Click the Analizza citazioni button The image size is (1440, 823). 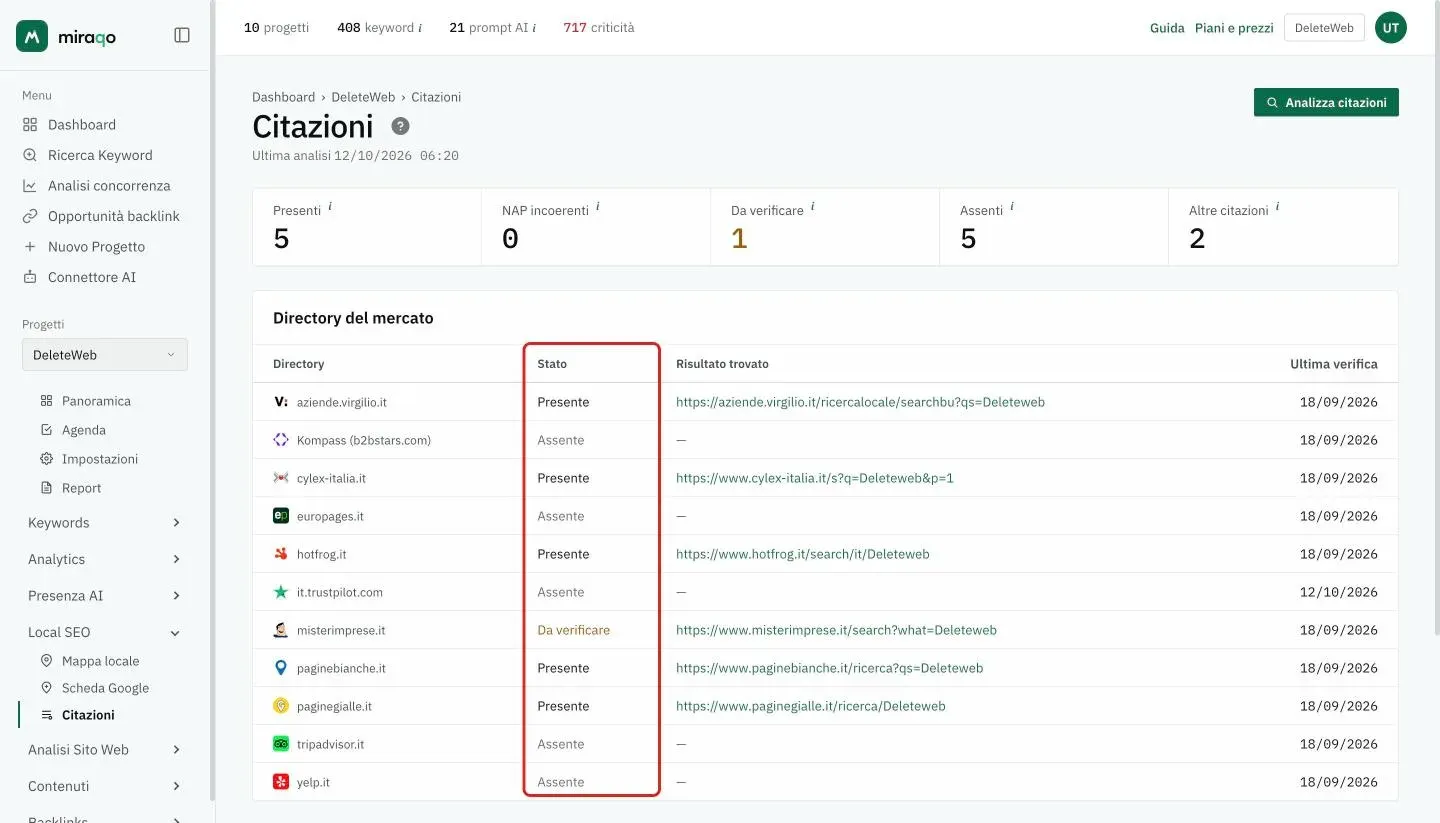1326,102
